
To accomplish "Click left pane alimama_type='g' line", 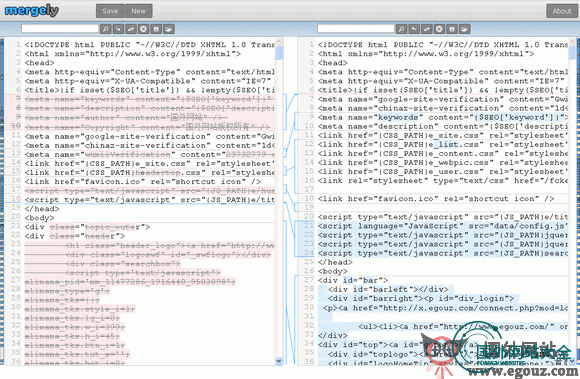I will click(x=67, y=291).
